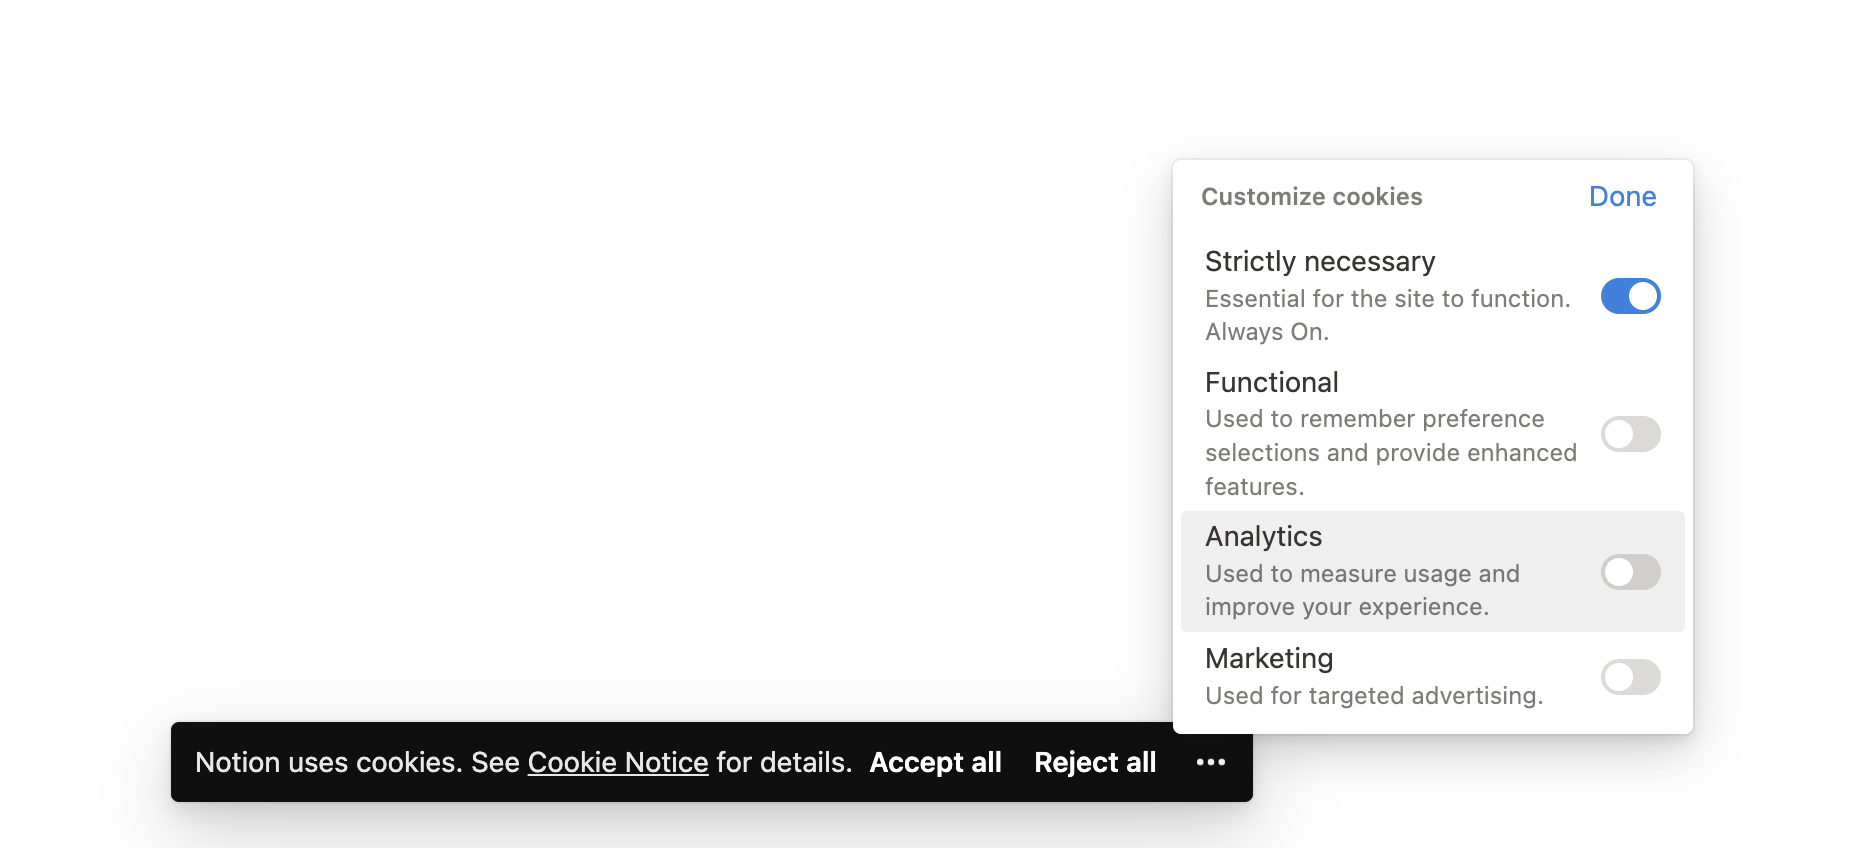Open the Cookie Notice link
1864x848 pixels.
tap(617, 762)
